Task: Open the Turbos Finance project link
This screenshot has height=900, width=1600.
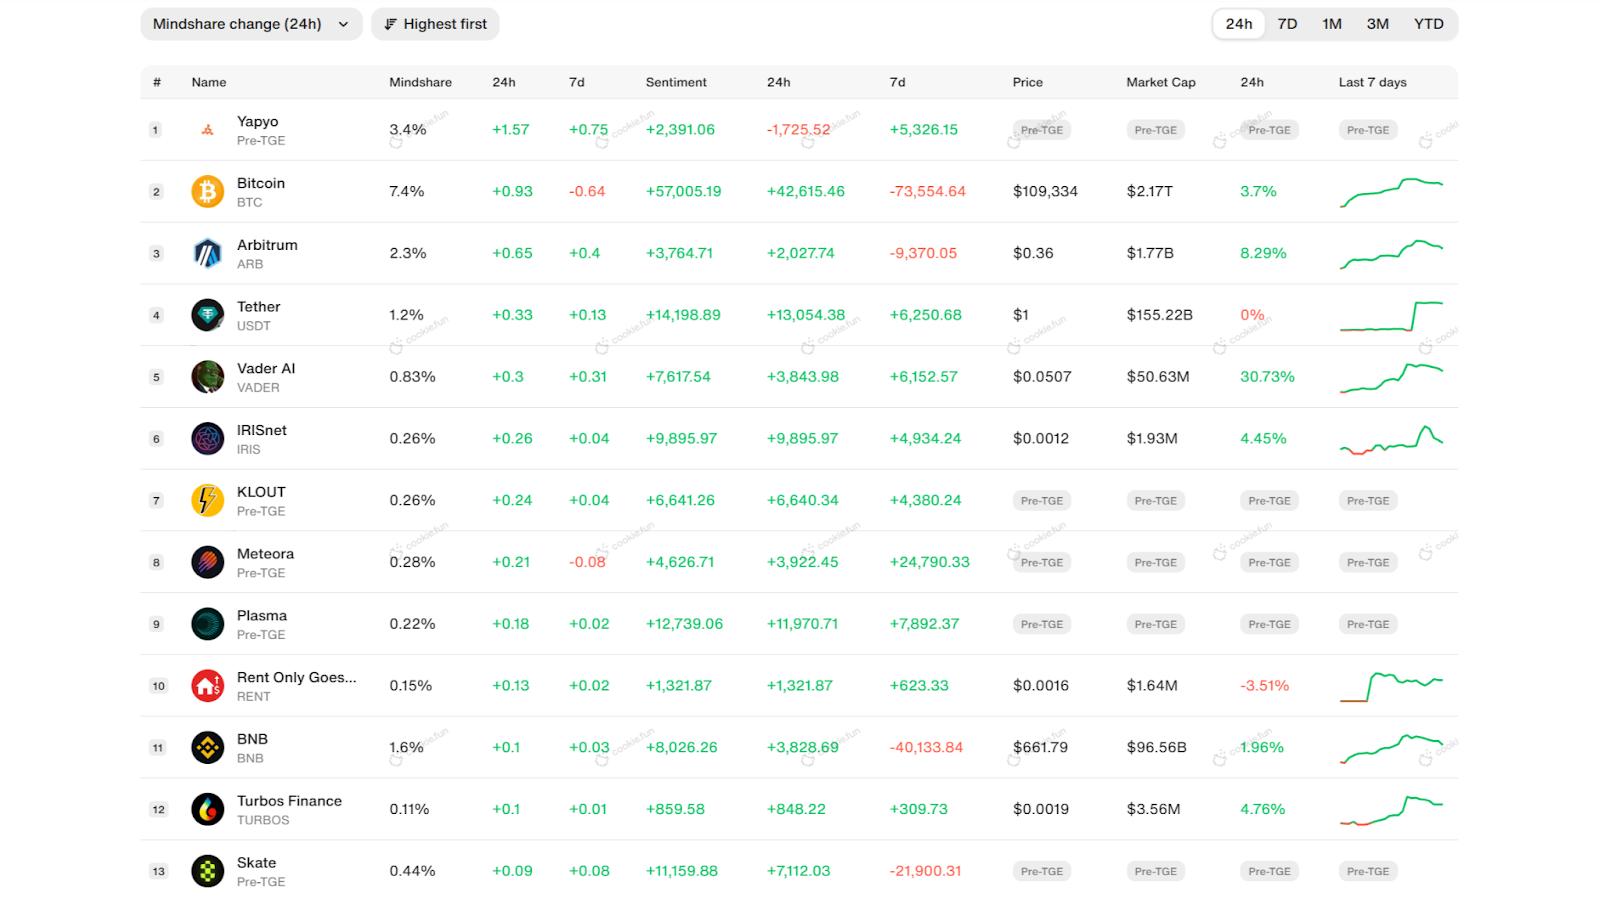Action: 289,801
